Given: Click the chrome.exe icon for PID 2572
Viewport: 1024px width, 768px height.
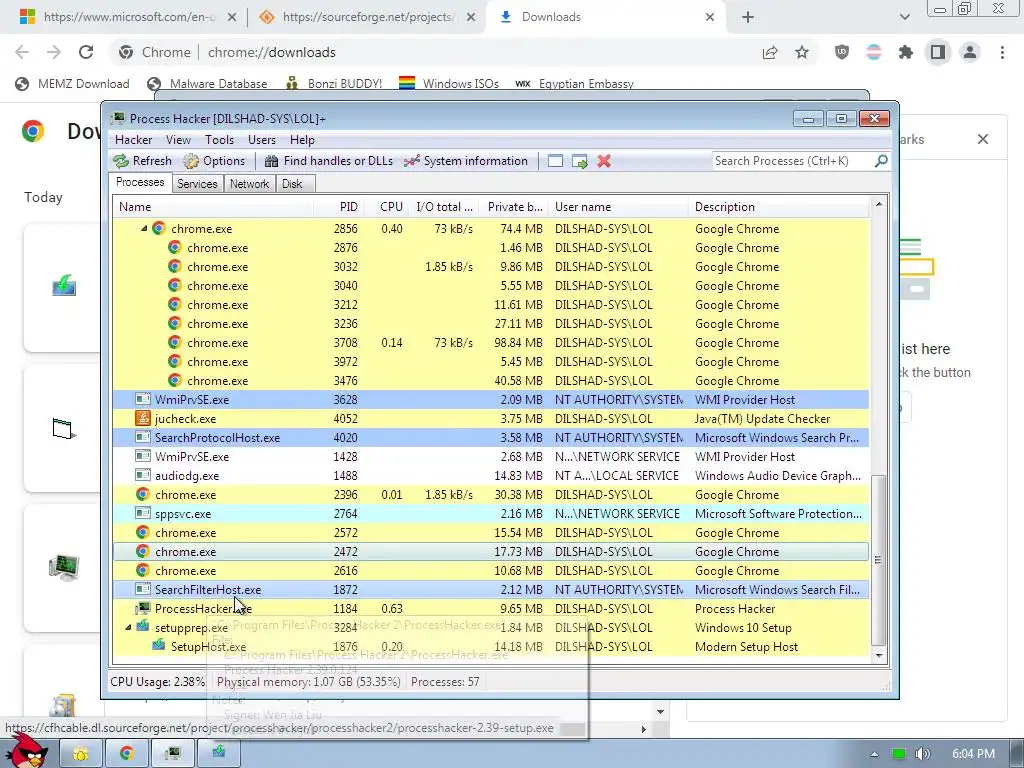Looking at the screenshot, I should click(x=142, y=532).
